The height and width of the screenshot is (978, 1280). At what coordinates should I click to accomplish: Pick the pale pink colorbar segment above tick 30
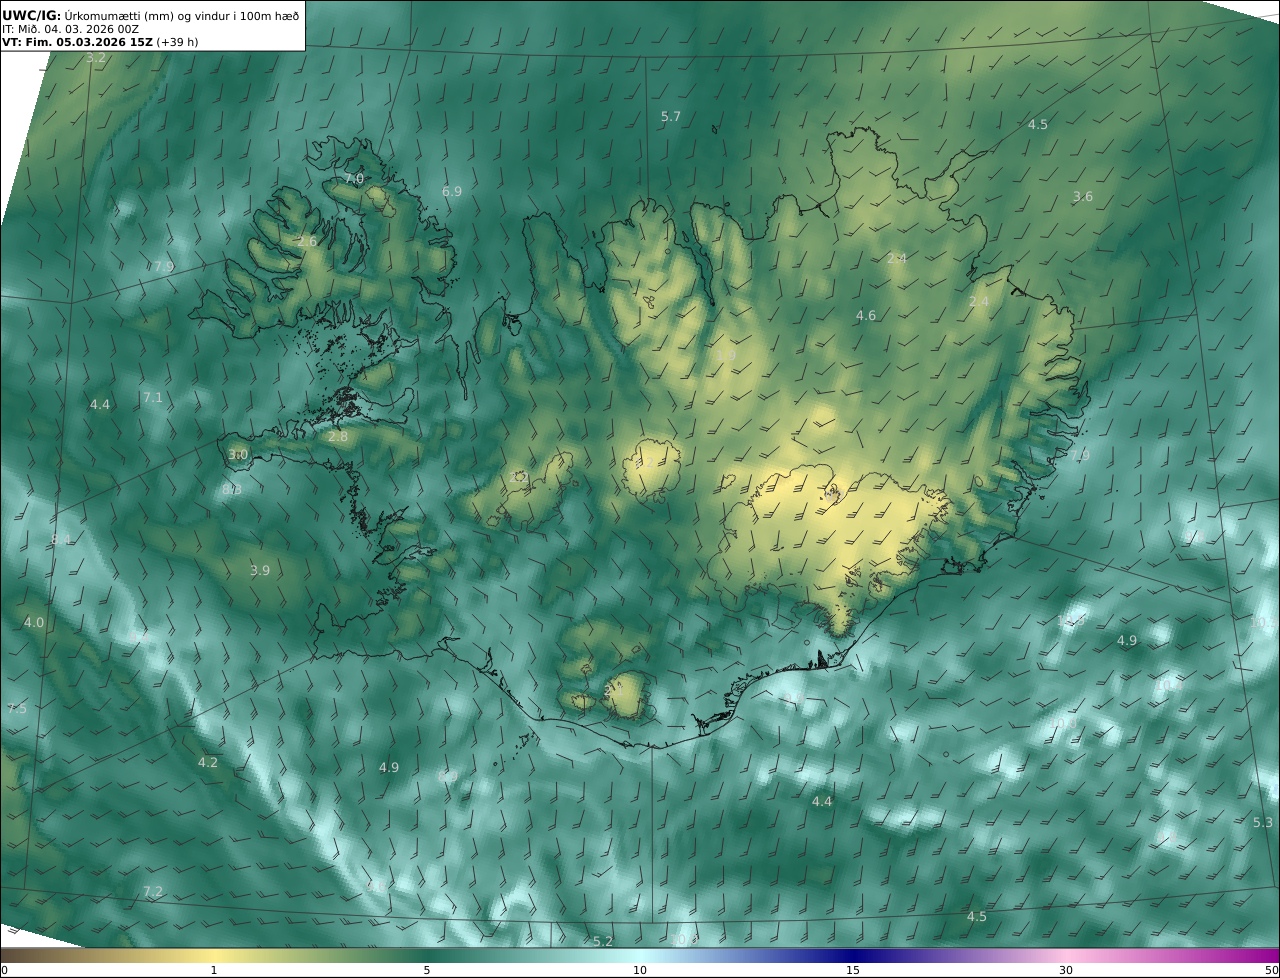click(1066, 955)
